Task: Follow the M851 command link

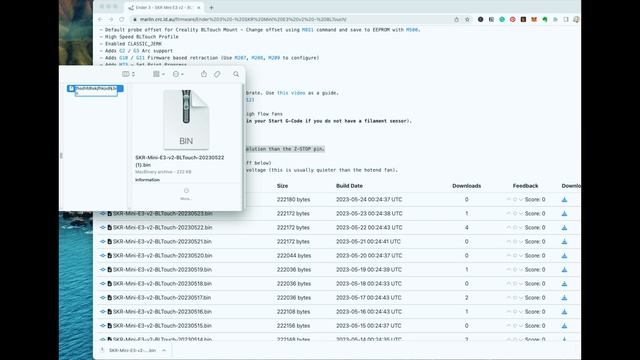Action: [307, 30]
